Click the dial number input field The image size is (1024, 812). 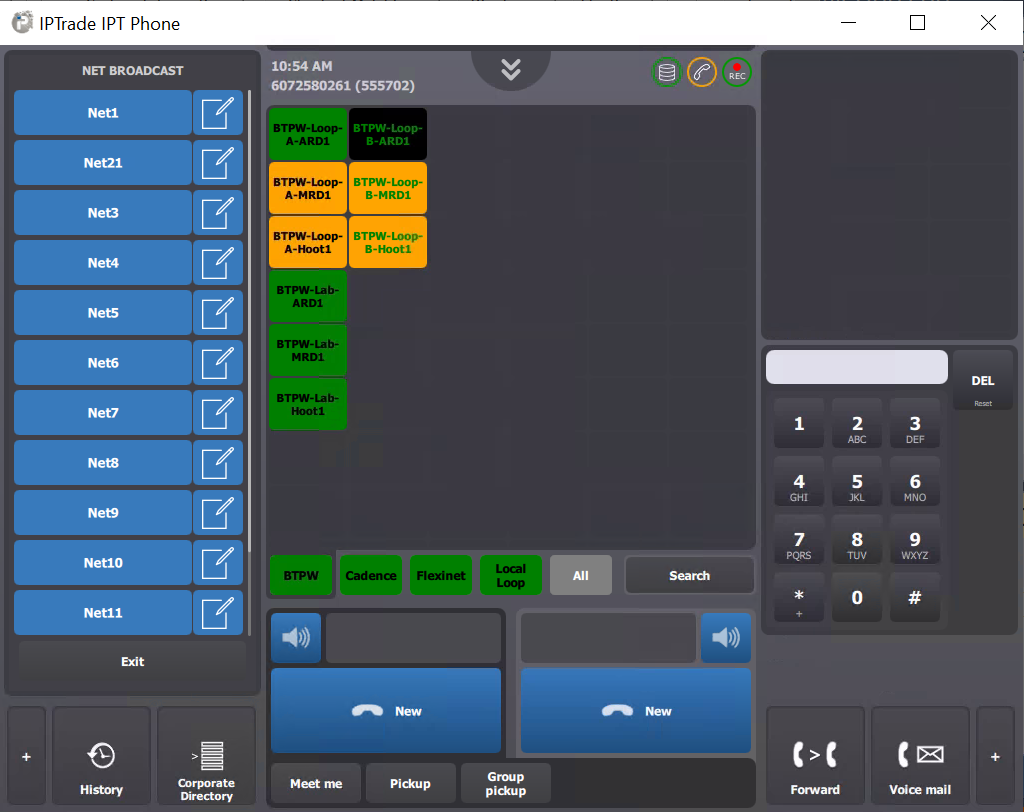857,367
